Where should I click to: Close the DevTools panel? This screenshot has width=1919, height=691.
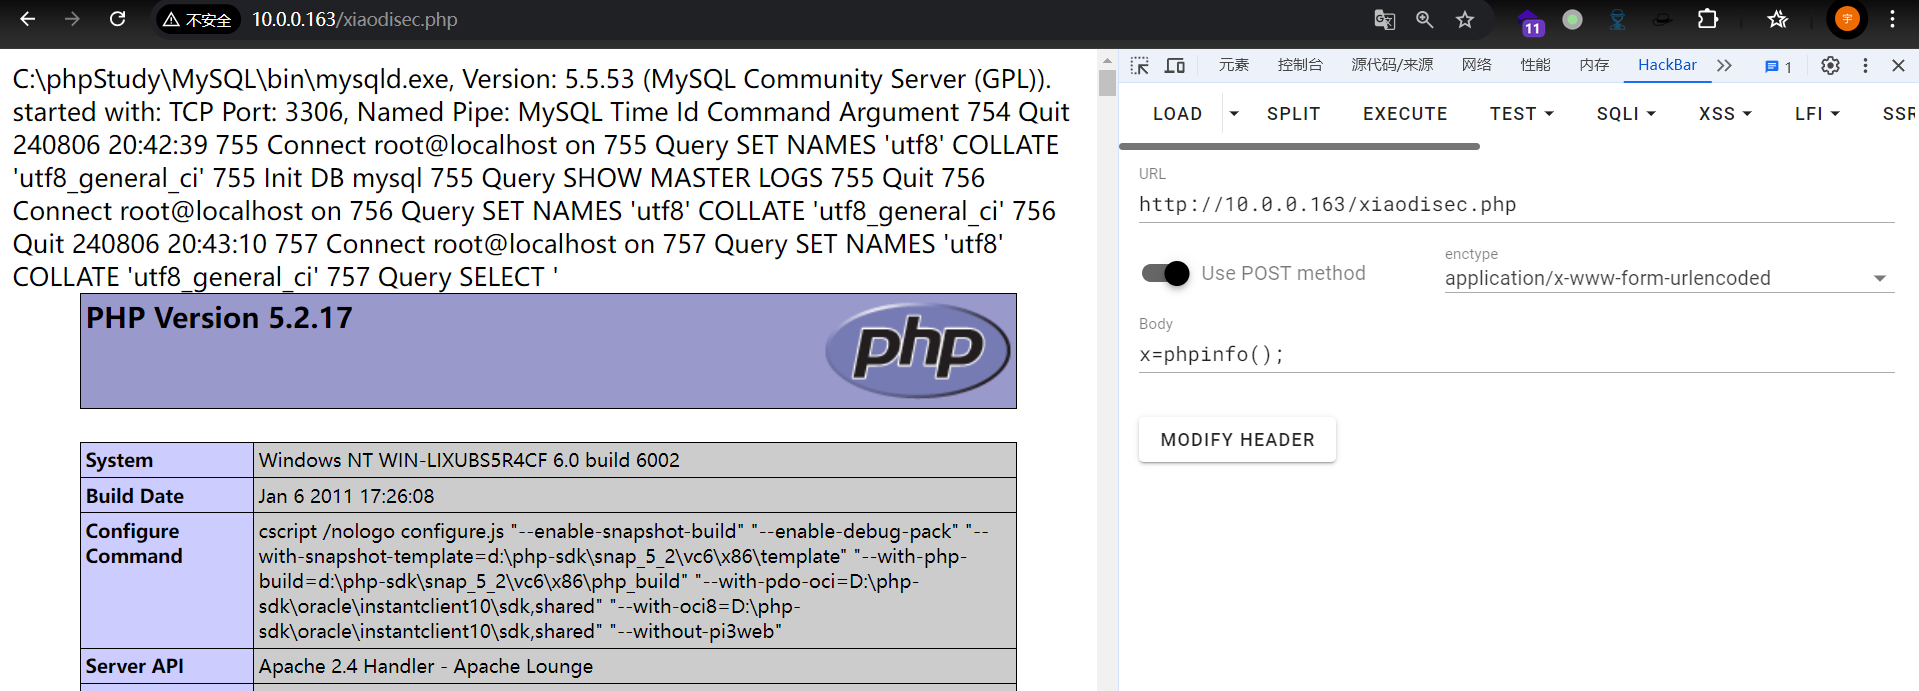click(1898, 65)
